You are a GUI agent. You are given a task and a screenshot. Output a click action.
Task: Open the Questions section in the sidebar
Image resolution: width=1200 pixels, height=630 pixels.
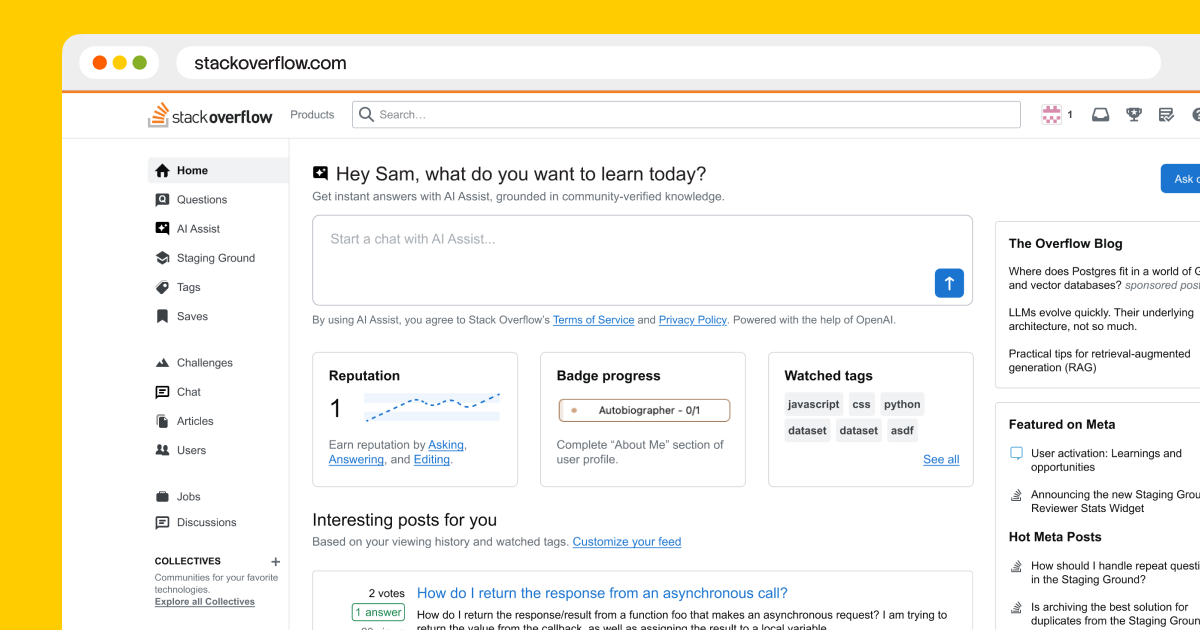click(201, 199)
